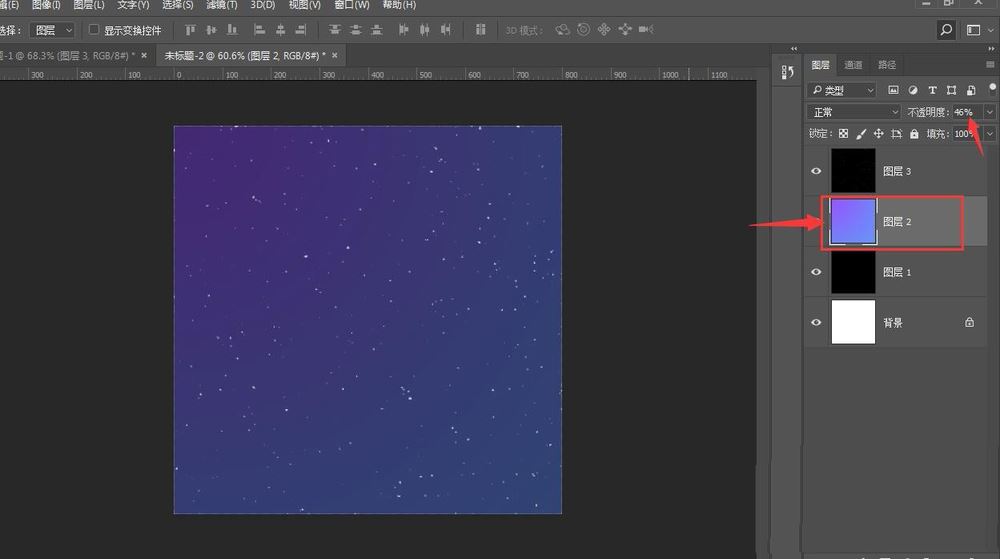Open the History panel icon
1000x559 pixels.
pos(788,73)
